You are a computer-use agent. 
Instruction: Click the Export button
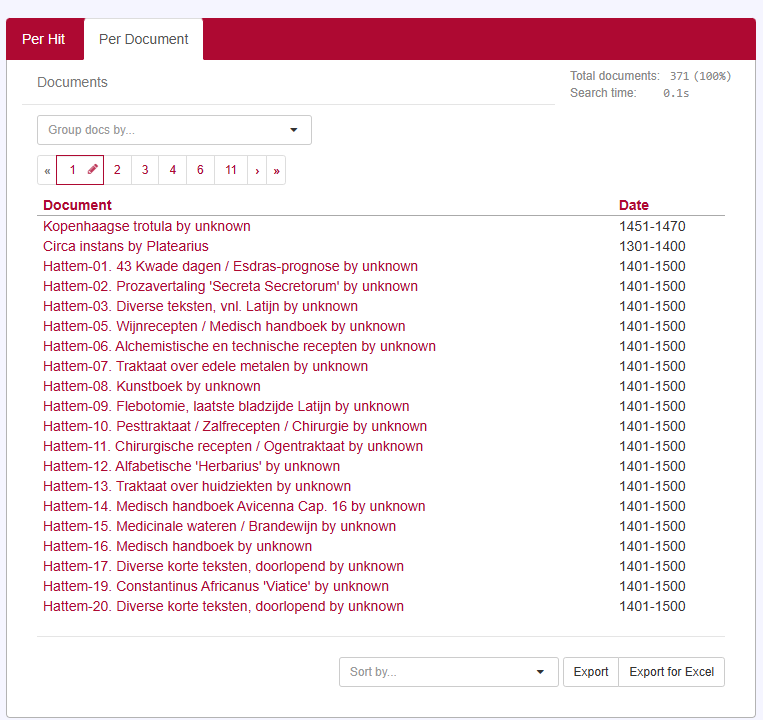[x=591, y=672]
